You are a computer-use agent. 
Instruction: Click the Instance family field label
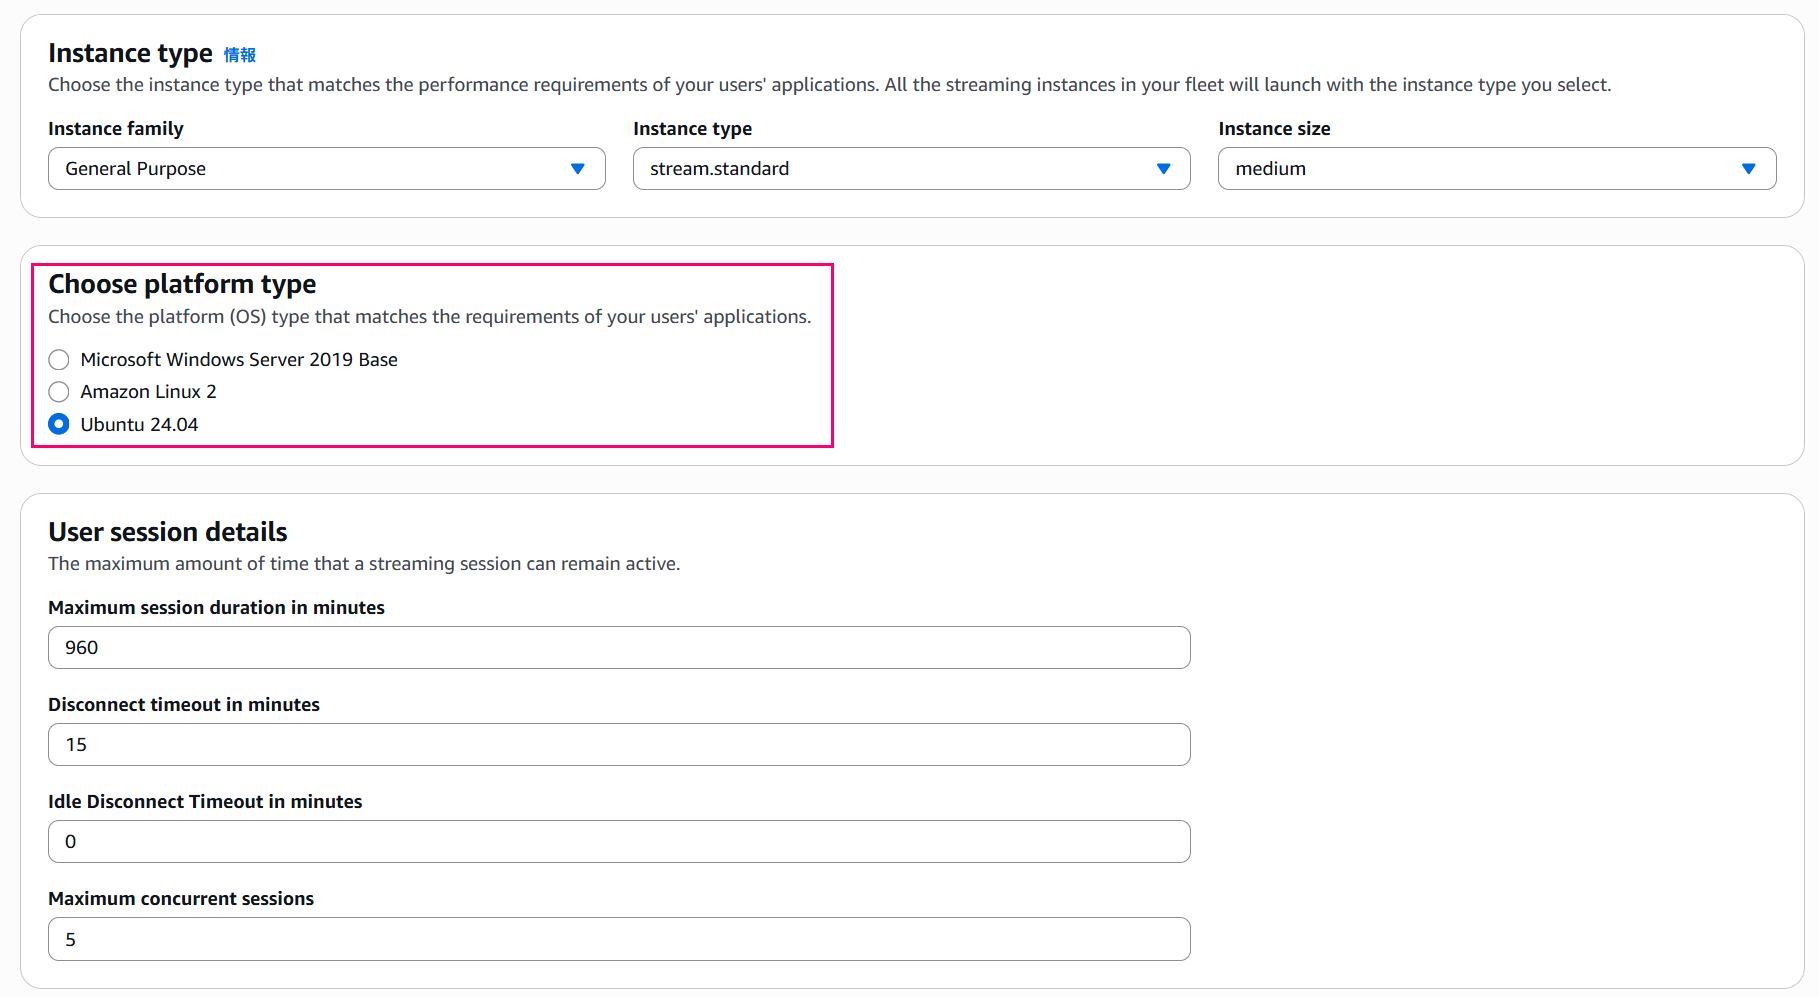click(116, 128)
